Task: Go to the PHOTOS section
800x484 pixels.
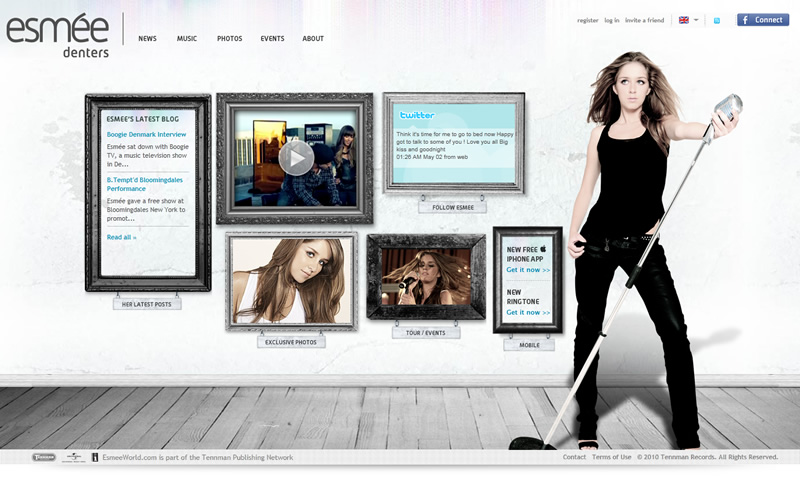Action: pyautogui.click(x=230, y=38)
